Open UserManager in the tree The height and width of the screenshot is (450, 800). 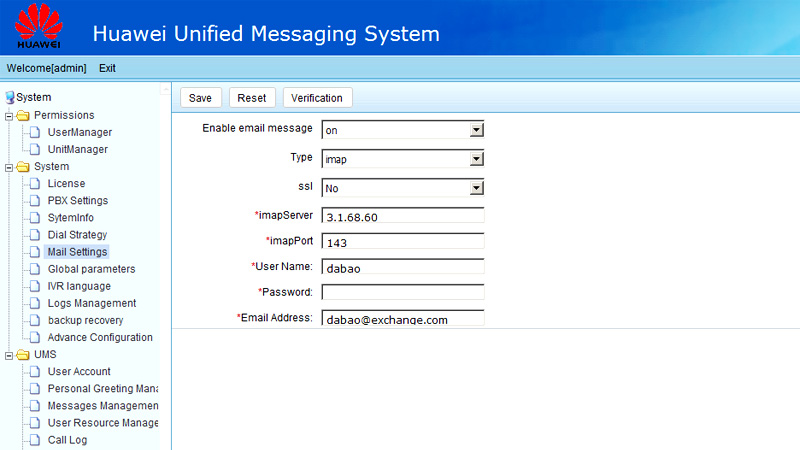pyautogui.click(x=80, y=132)
